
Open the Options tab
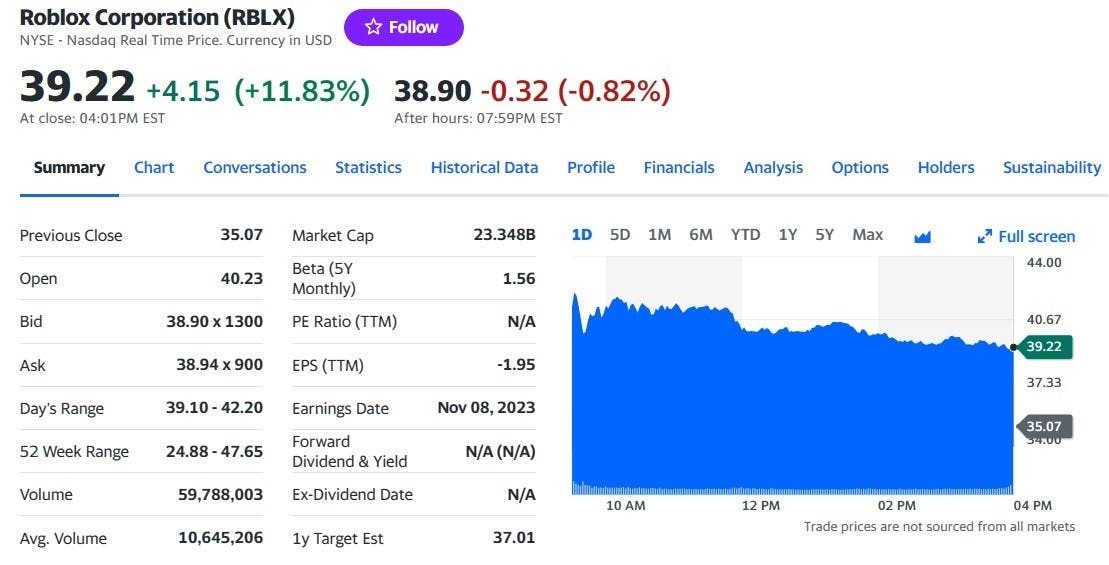pos(860,167)
